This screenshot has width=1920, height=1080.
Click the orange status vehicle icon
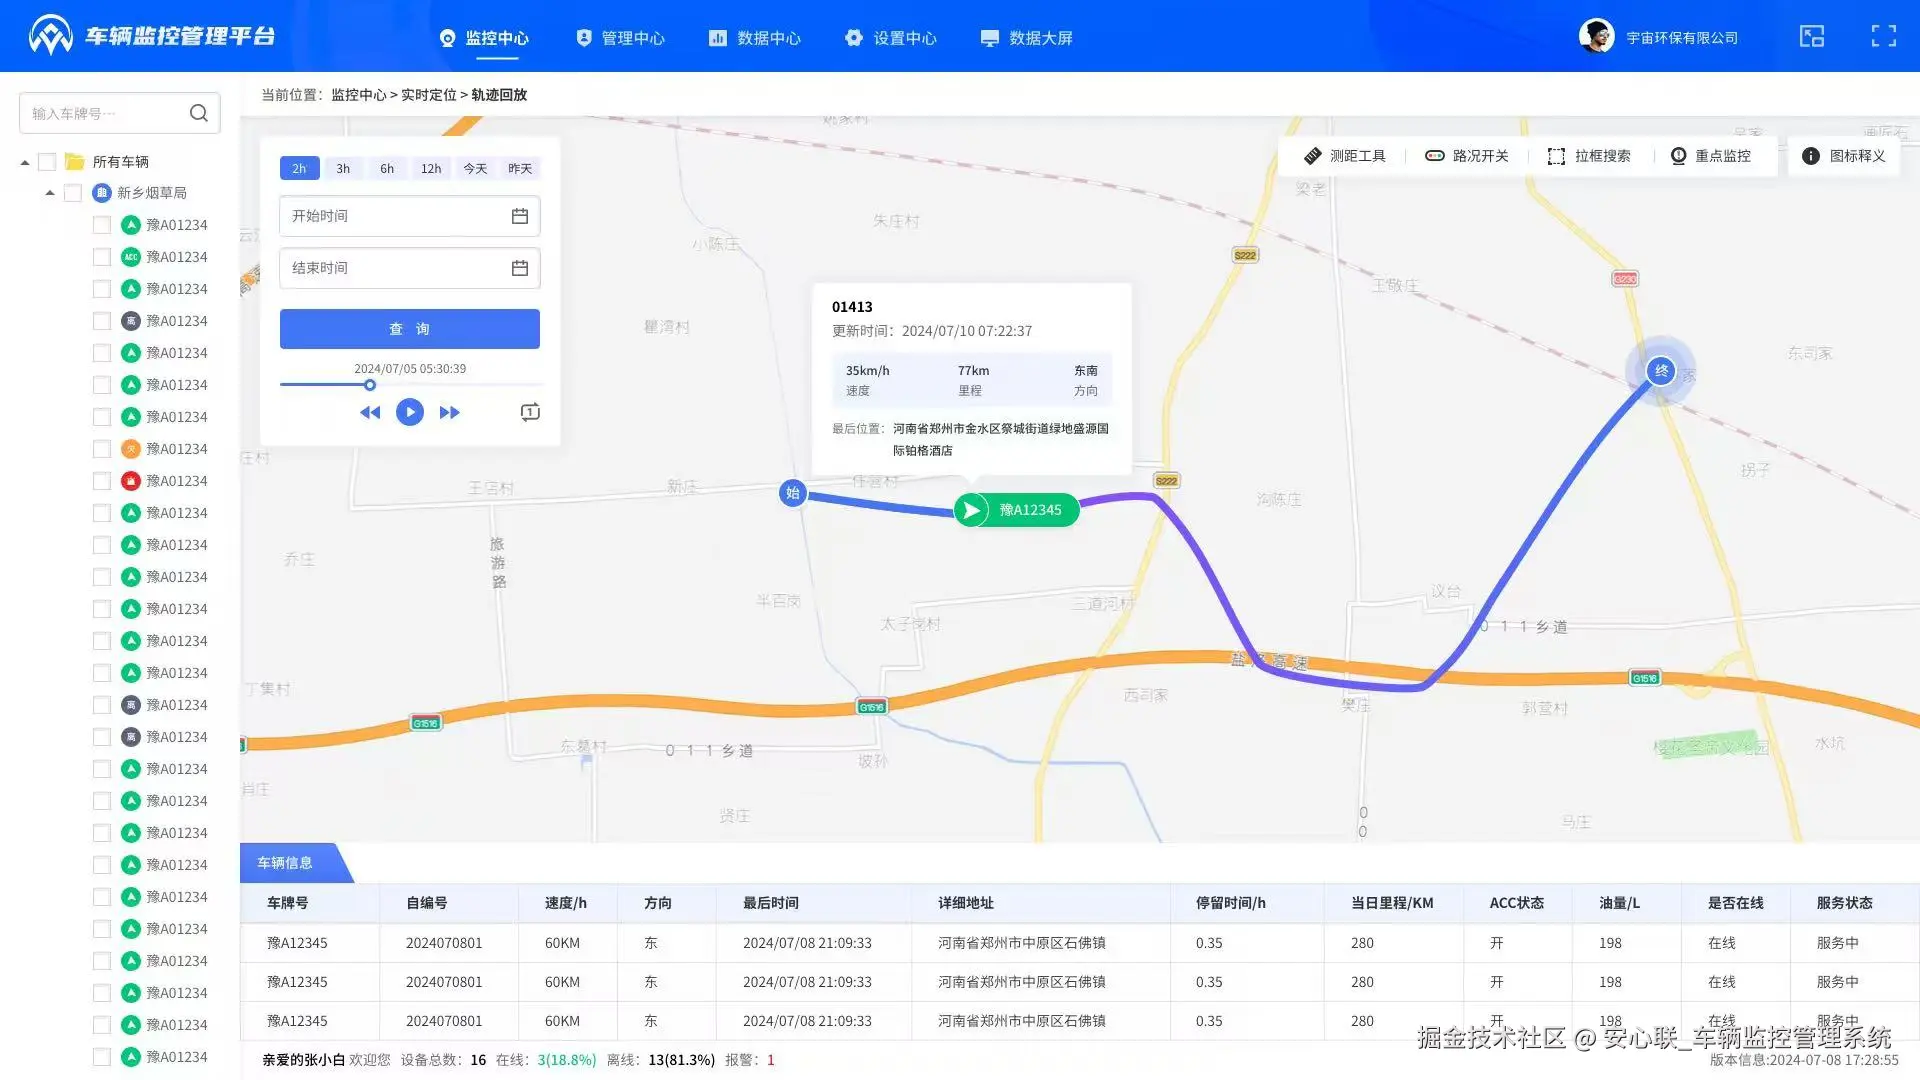tap(131, 449)
